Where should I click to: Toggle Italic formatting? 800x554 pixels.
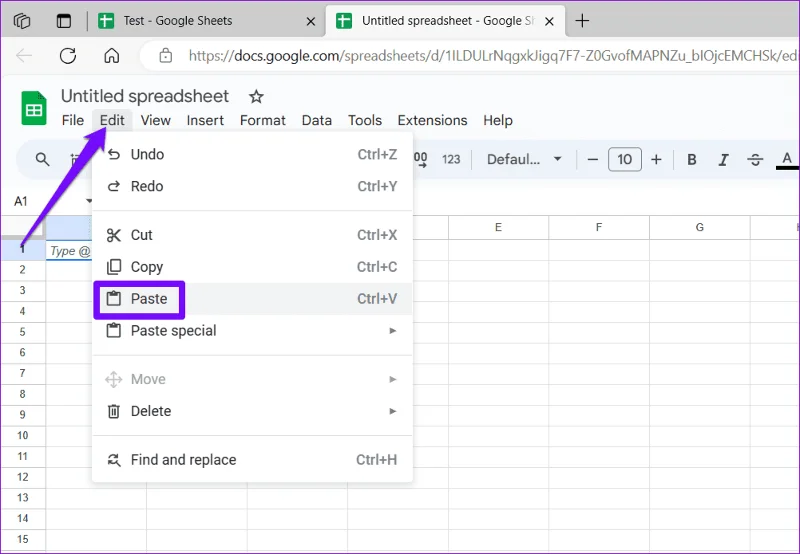(x=723, y=160)
